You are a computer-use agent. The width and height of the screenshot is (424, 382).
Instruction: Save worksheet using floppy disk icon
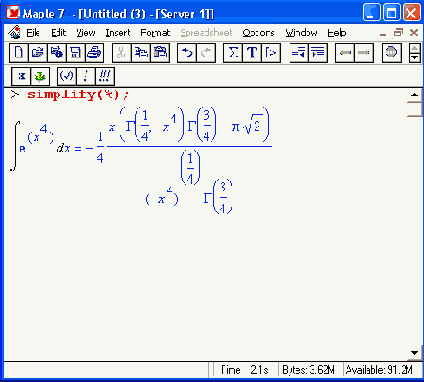tap(76, 53)
